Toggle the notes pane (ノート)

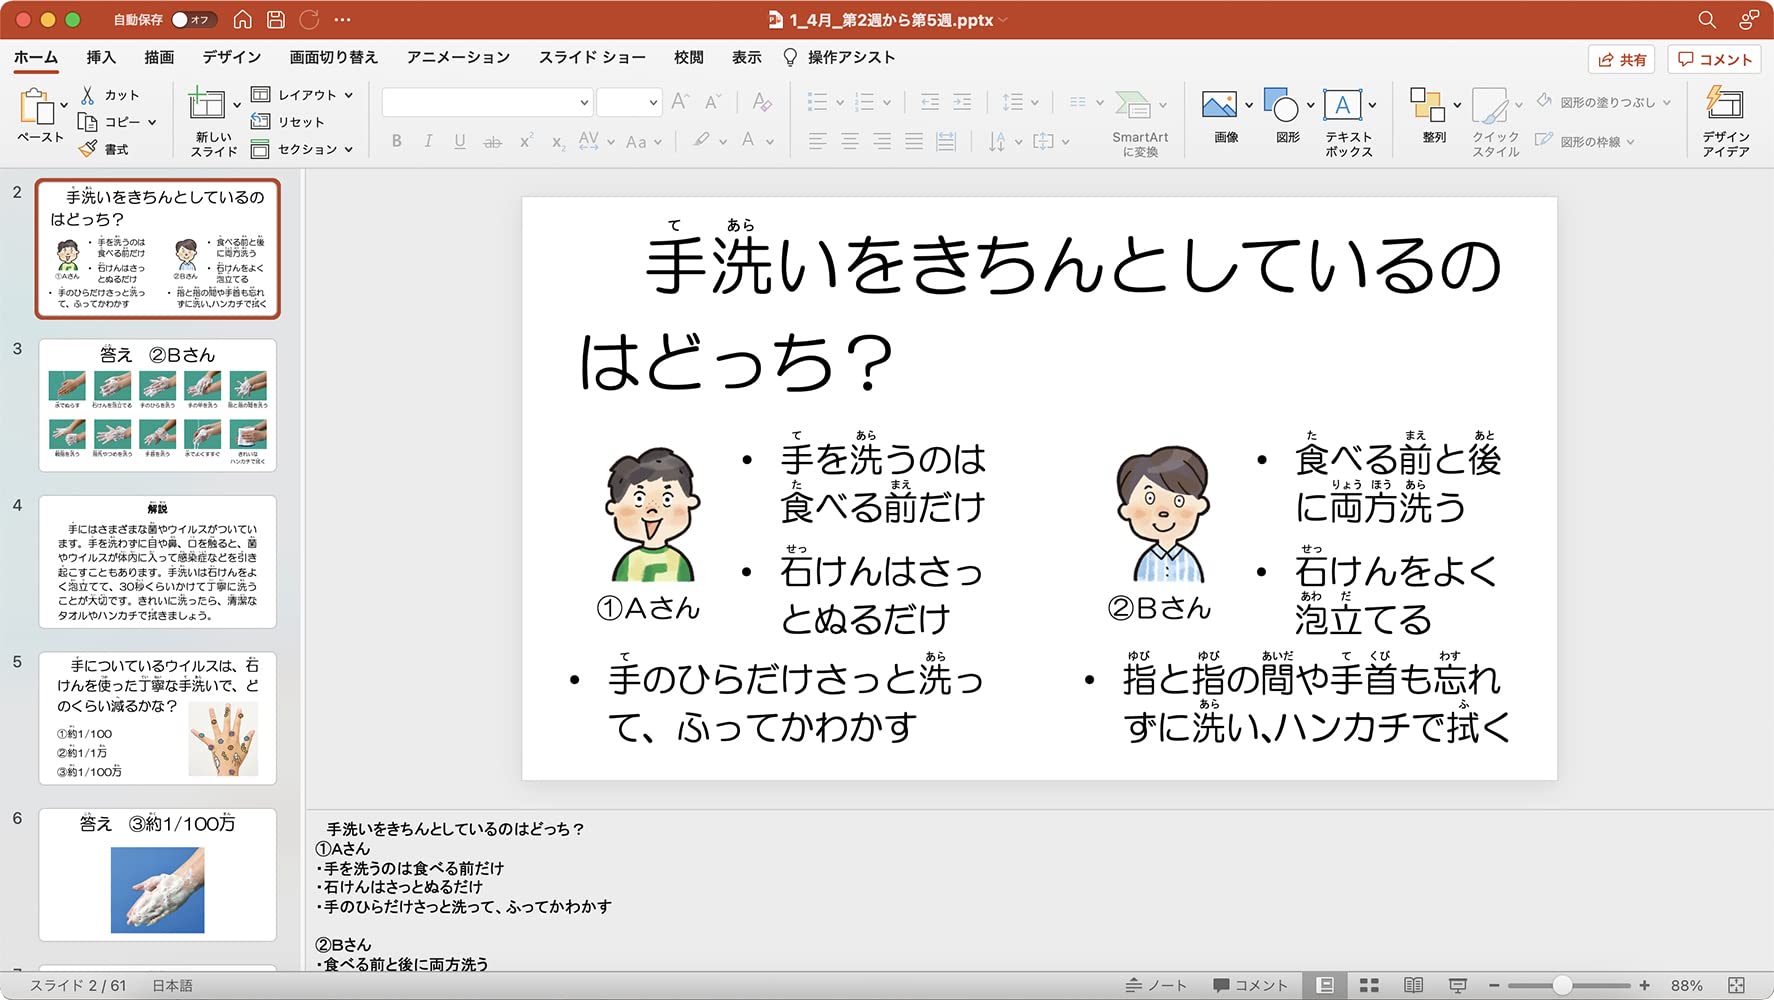click(x=1156, y=985)
